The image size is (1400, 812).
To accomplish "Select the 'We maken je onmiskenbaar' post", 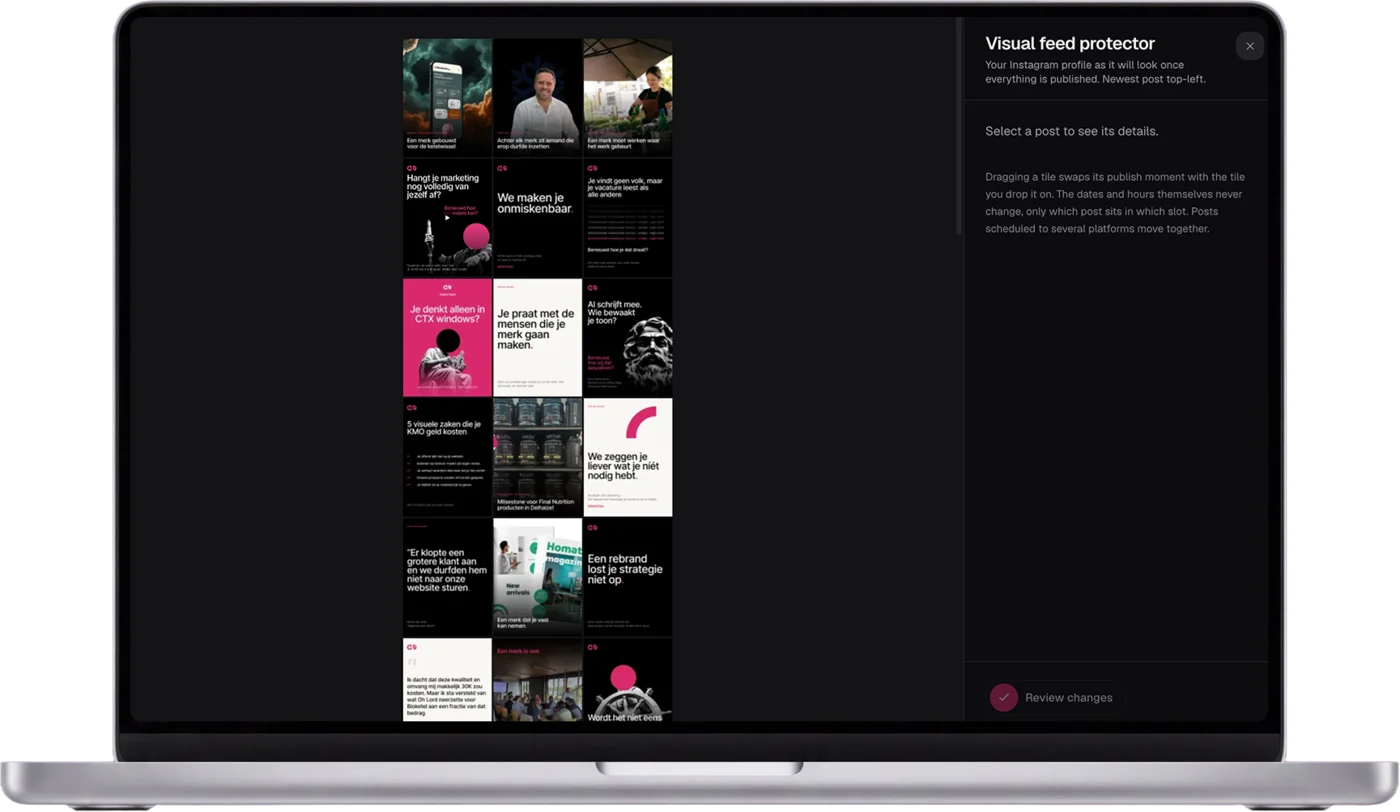I will 537,217.
